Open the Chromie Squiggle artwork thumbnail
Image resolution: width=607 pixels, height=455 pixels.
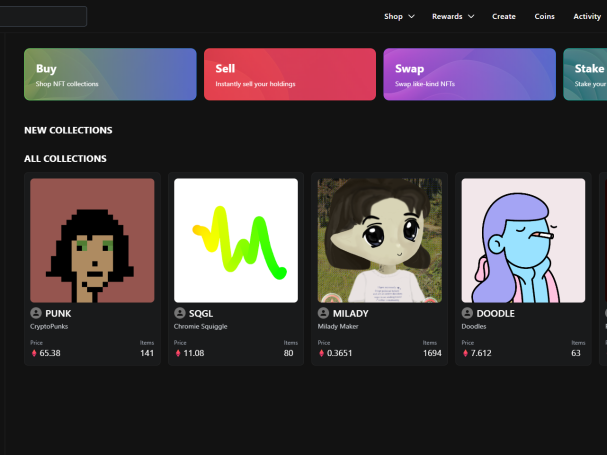pos(236,240)
